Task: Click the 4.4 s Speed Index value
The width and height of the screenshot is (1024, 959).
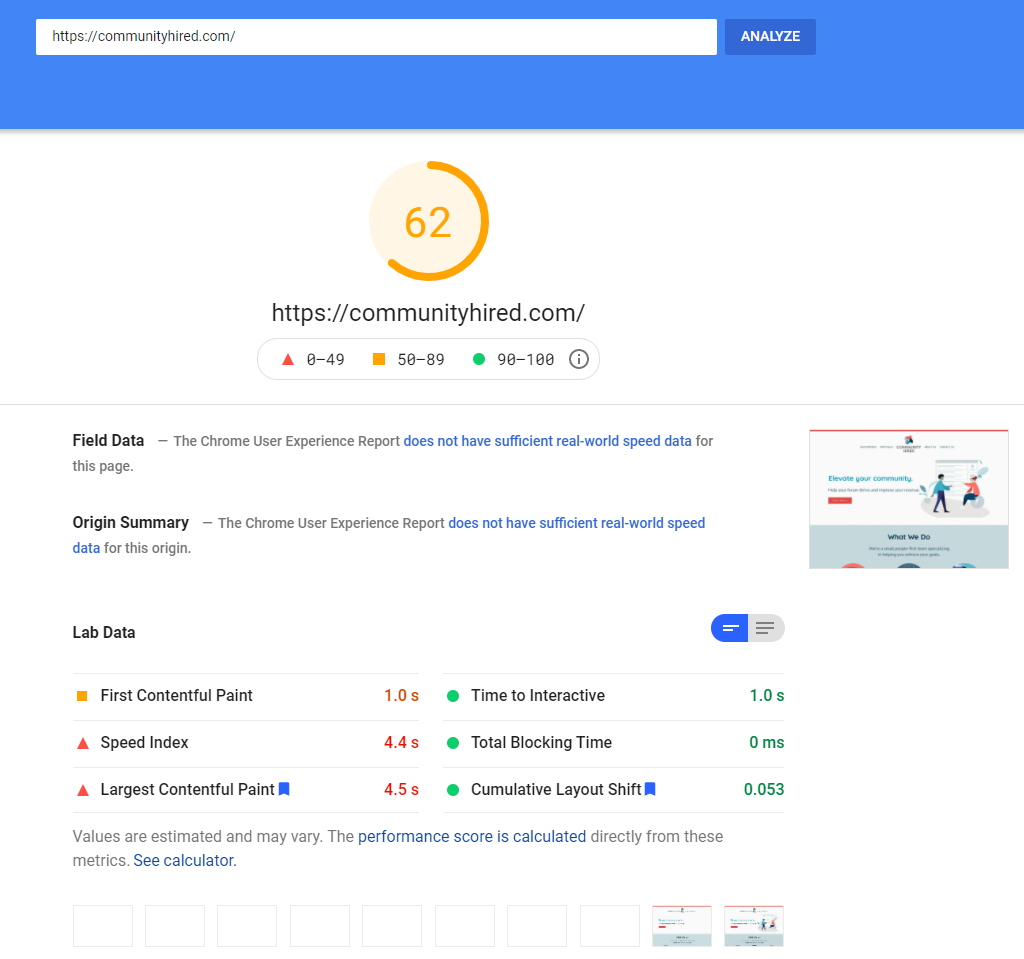Action: click(x=401, y=743)
